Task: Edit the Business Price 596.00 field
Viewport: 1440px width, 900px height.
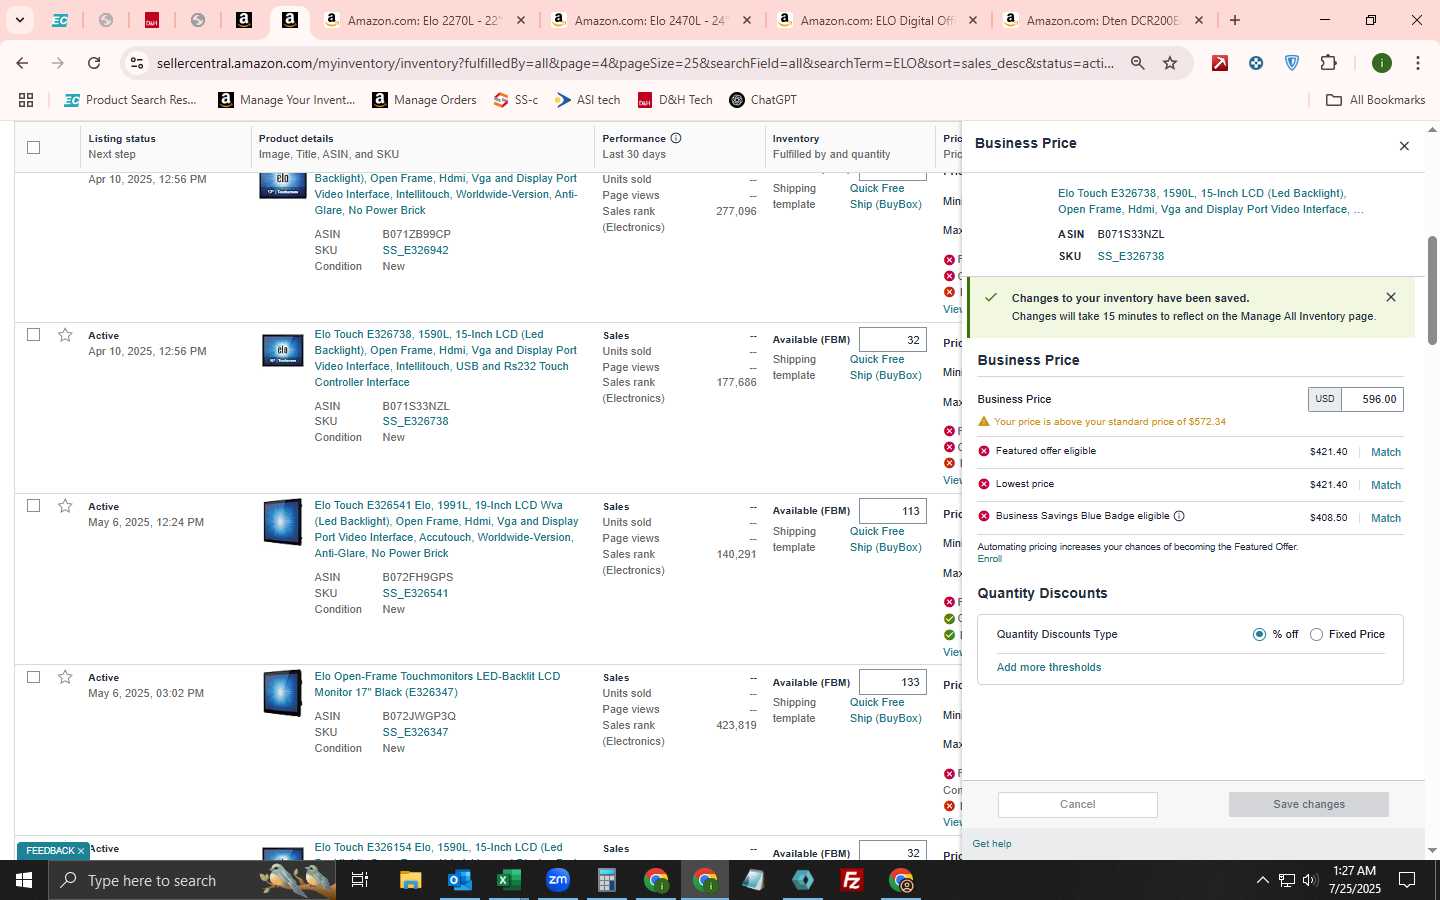Action: point(1371,399)
